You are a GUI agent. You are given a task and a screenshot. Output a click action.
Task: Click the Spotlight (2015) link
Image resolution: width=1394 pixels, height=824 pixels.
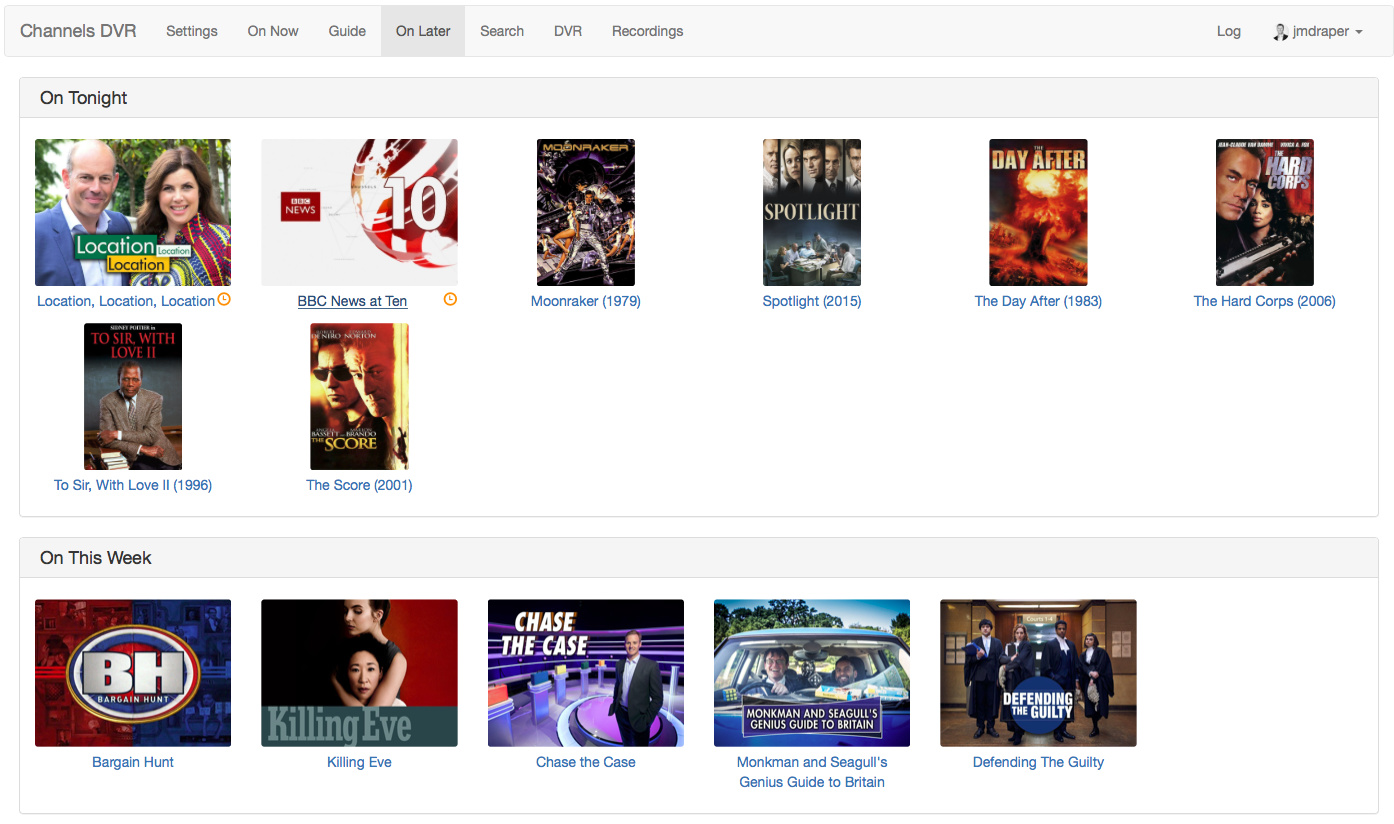[811, 301]
